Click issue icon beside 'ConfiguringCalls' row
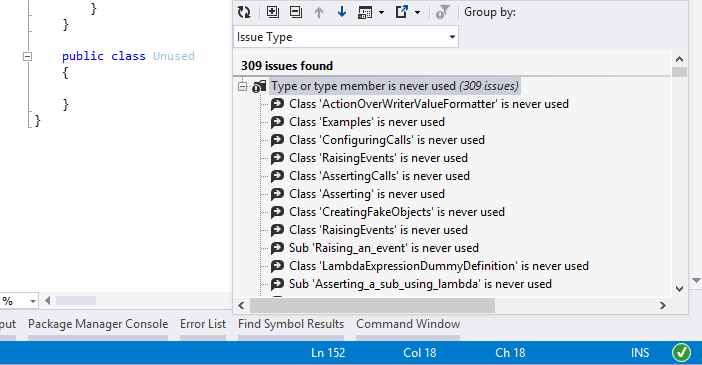The height and width of the screenshot is (365, 702). click(278, 140)
